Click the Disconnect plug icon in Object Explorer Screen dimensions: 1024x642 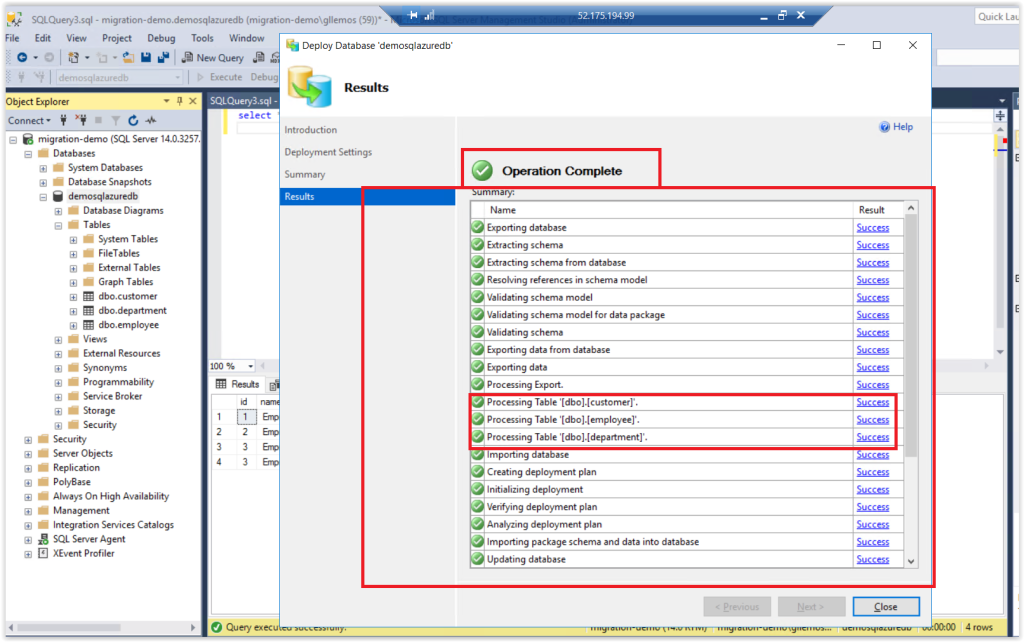[80, 120]
